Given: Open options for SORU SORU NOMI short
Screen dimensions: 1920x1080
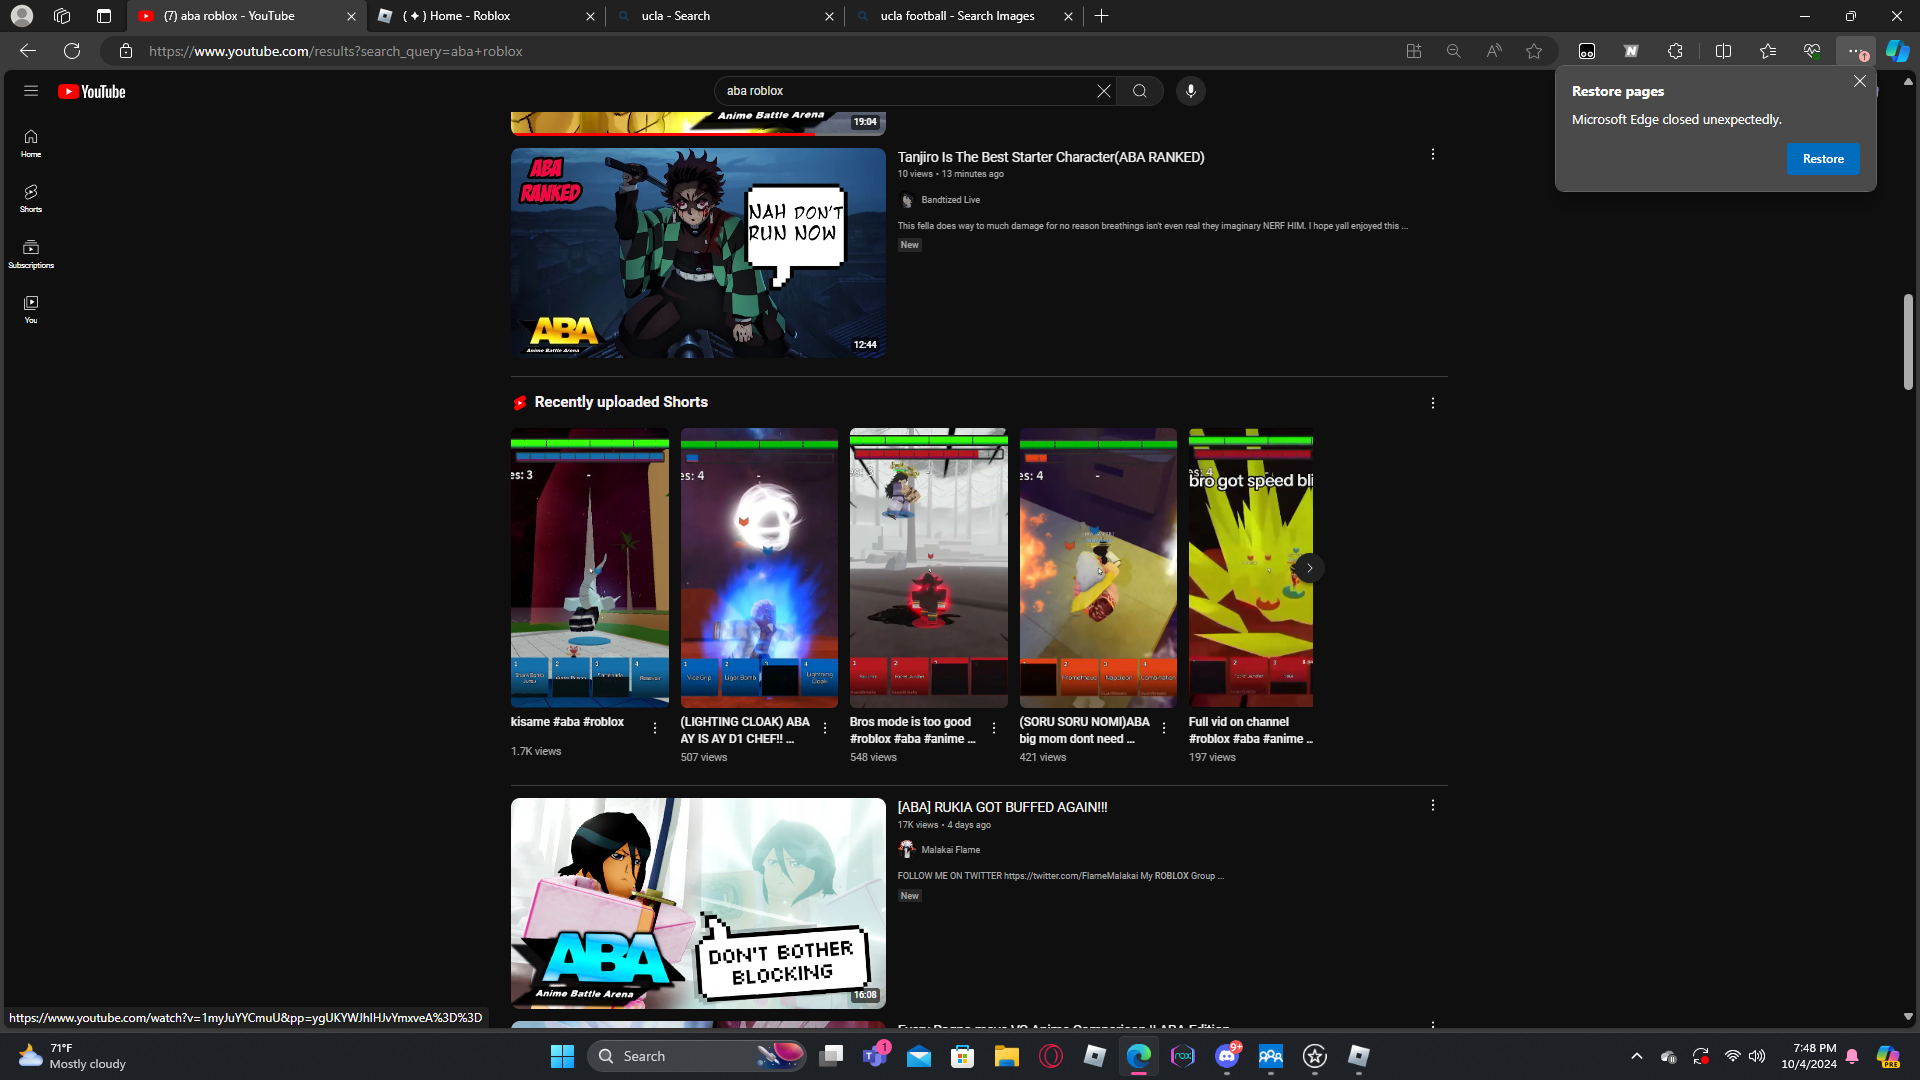Looking at the screenshot, I should 1164,728.
